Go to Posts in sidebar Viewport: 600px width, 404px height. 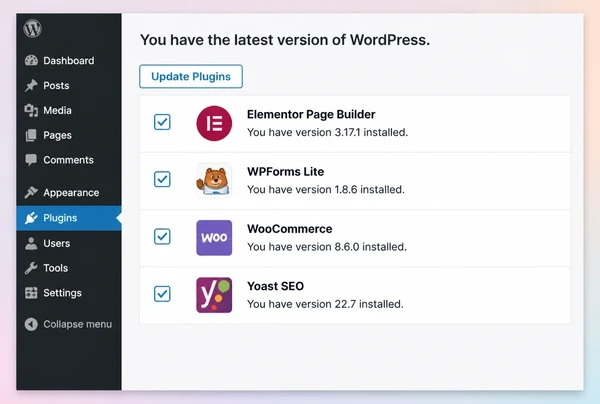point(69,85)
